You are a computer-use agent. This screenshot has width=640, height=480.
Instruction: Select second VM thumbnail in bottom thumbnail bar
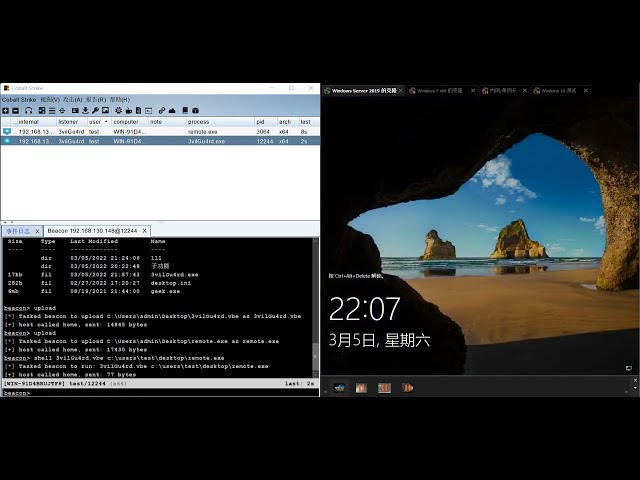361,388
